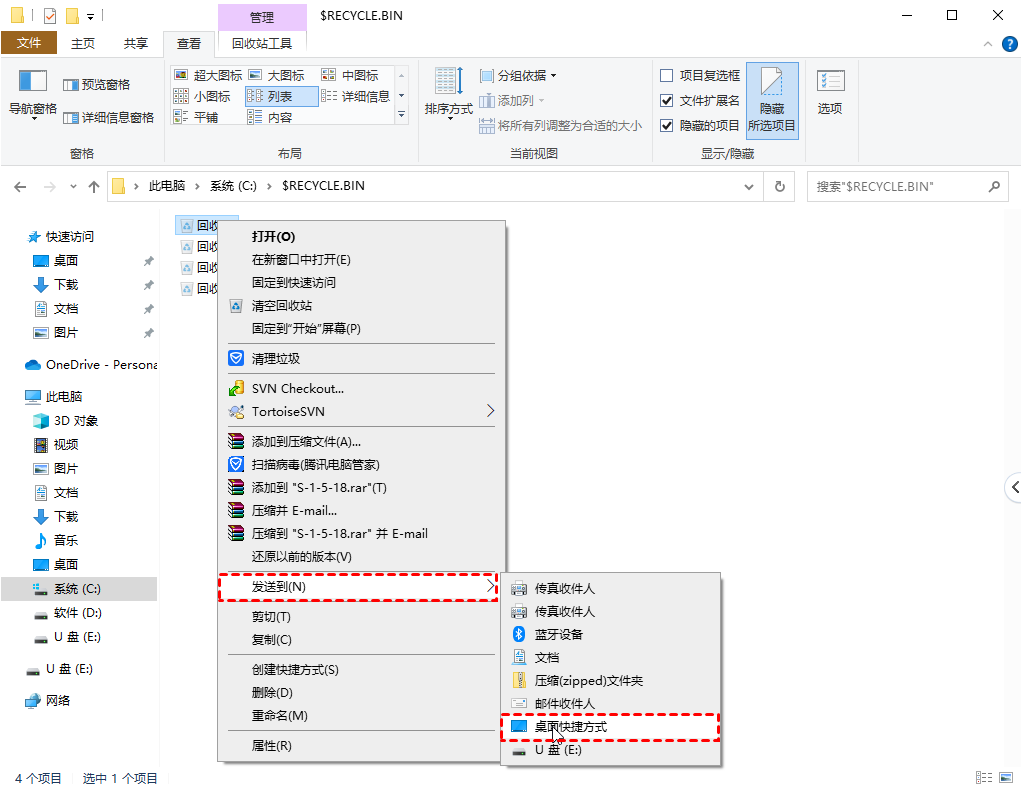
Task: Enable the 项目复选框 checkbox
Action: pyautogui.click(x=667, y=75)
